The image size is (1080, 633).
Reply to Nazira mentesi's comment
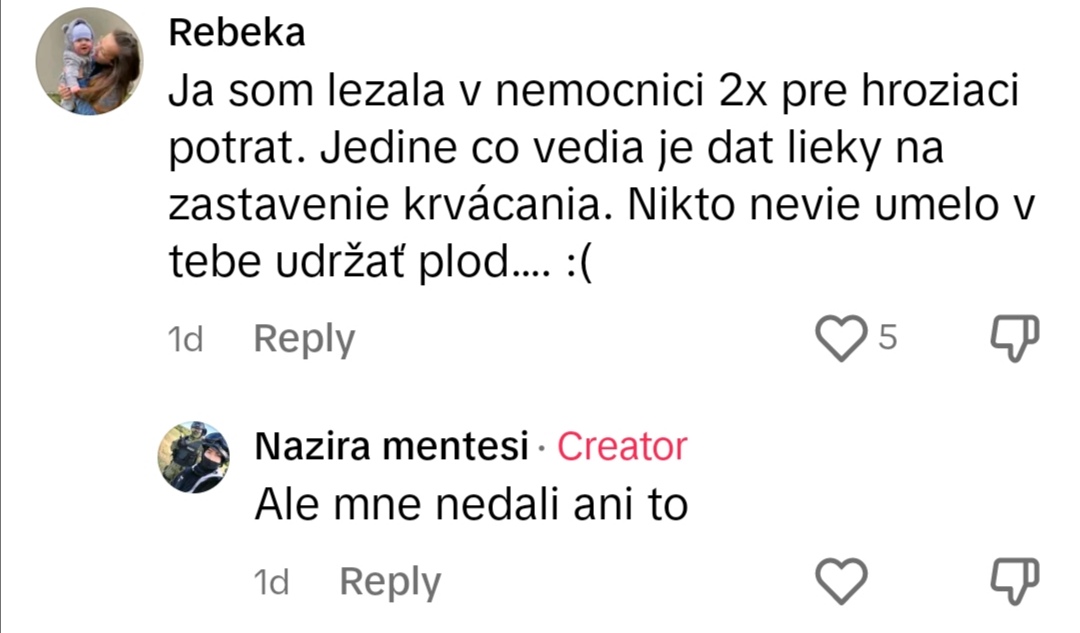pos(390,582)
